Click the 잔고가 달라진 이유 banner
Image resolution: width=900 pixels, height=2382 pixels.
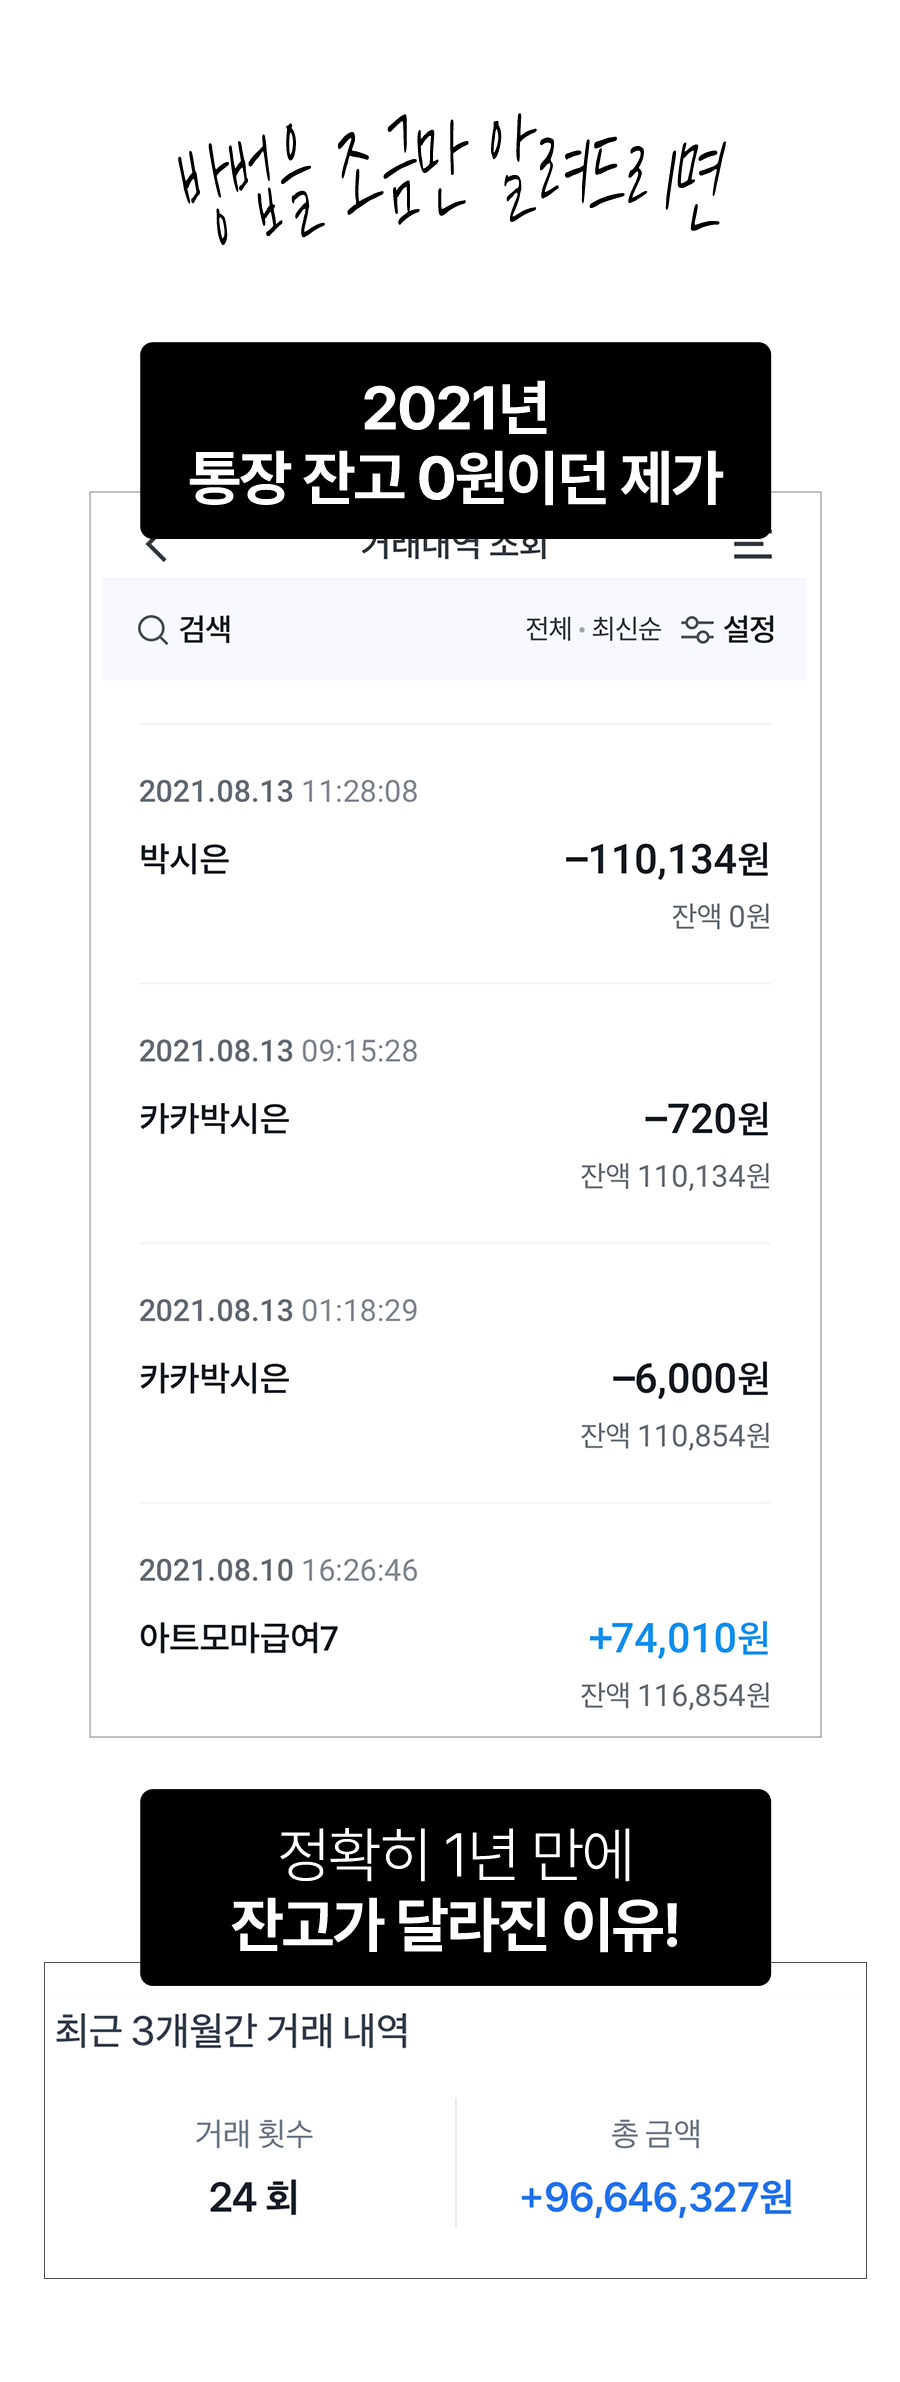click(x=455, y=1887)
